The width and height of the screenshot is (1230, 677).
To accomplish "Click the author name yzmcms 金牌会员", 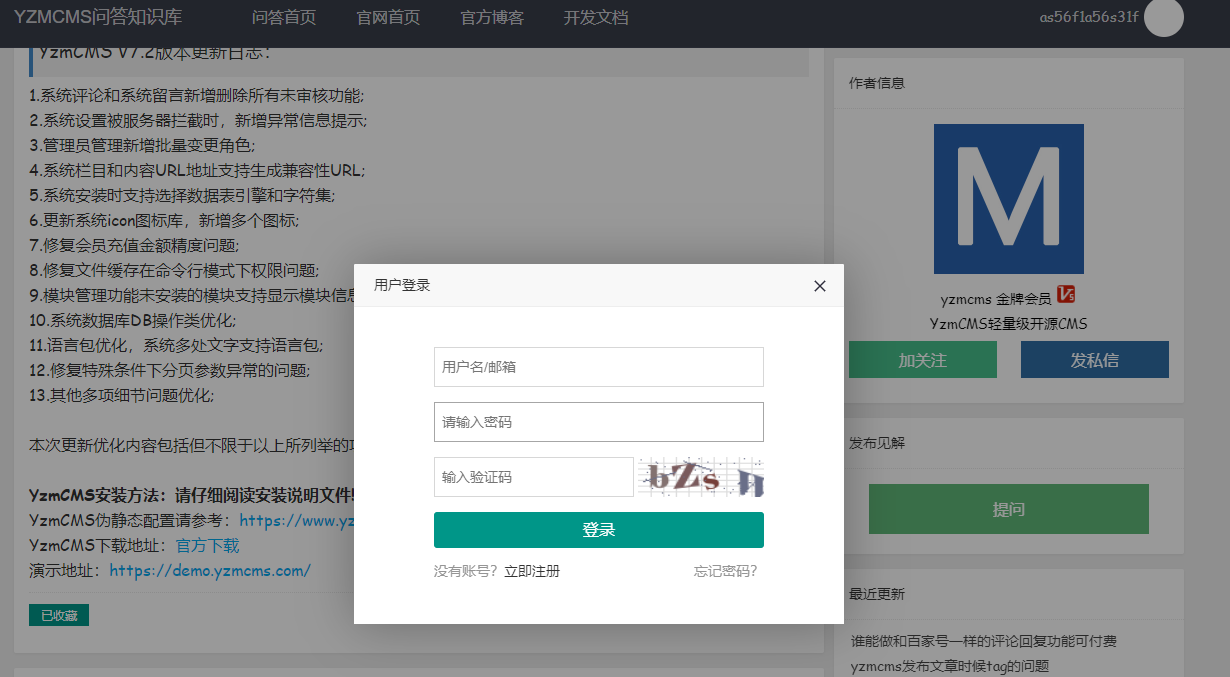I will 996,298.
